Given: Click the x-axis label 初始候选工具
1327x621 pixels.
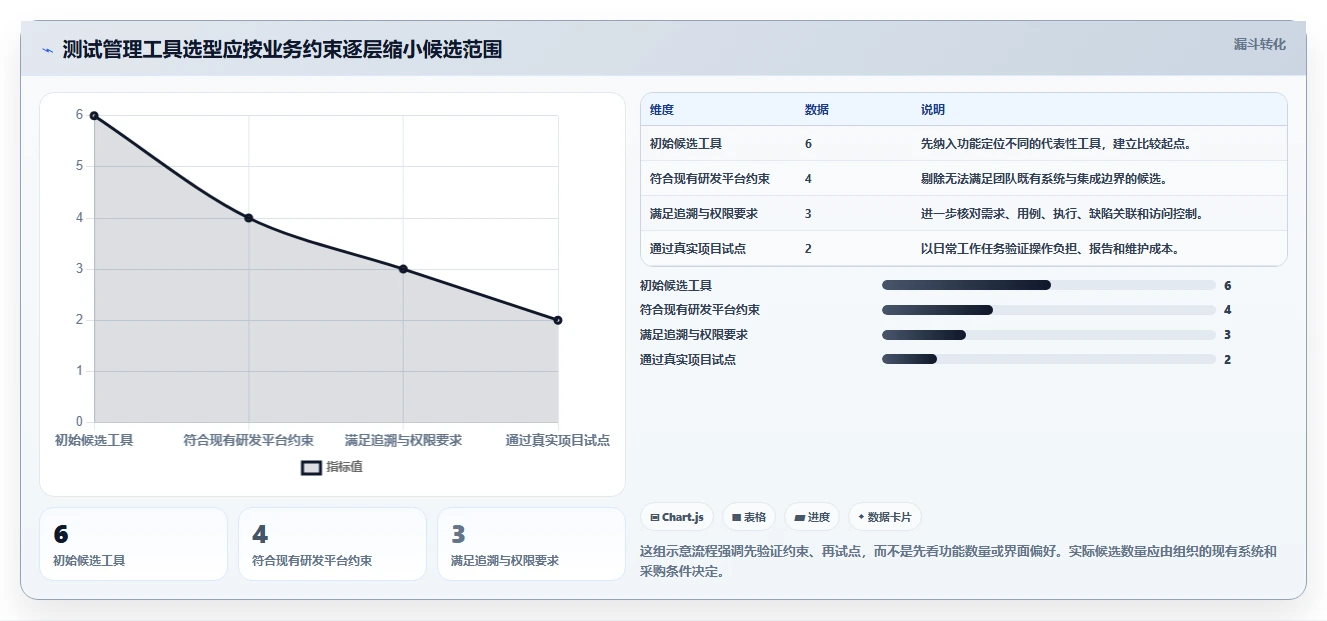Looking at the screenshot, I should (94, 440).
